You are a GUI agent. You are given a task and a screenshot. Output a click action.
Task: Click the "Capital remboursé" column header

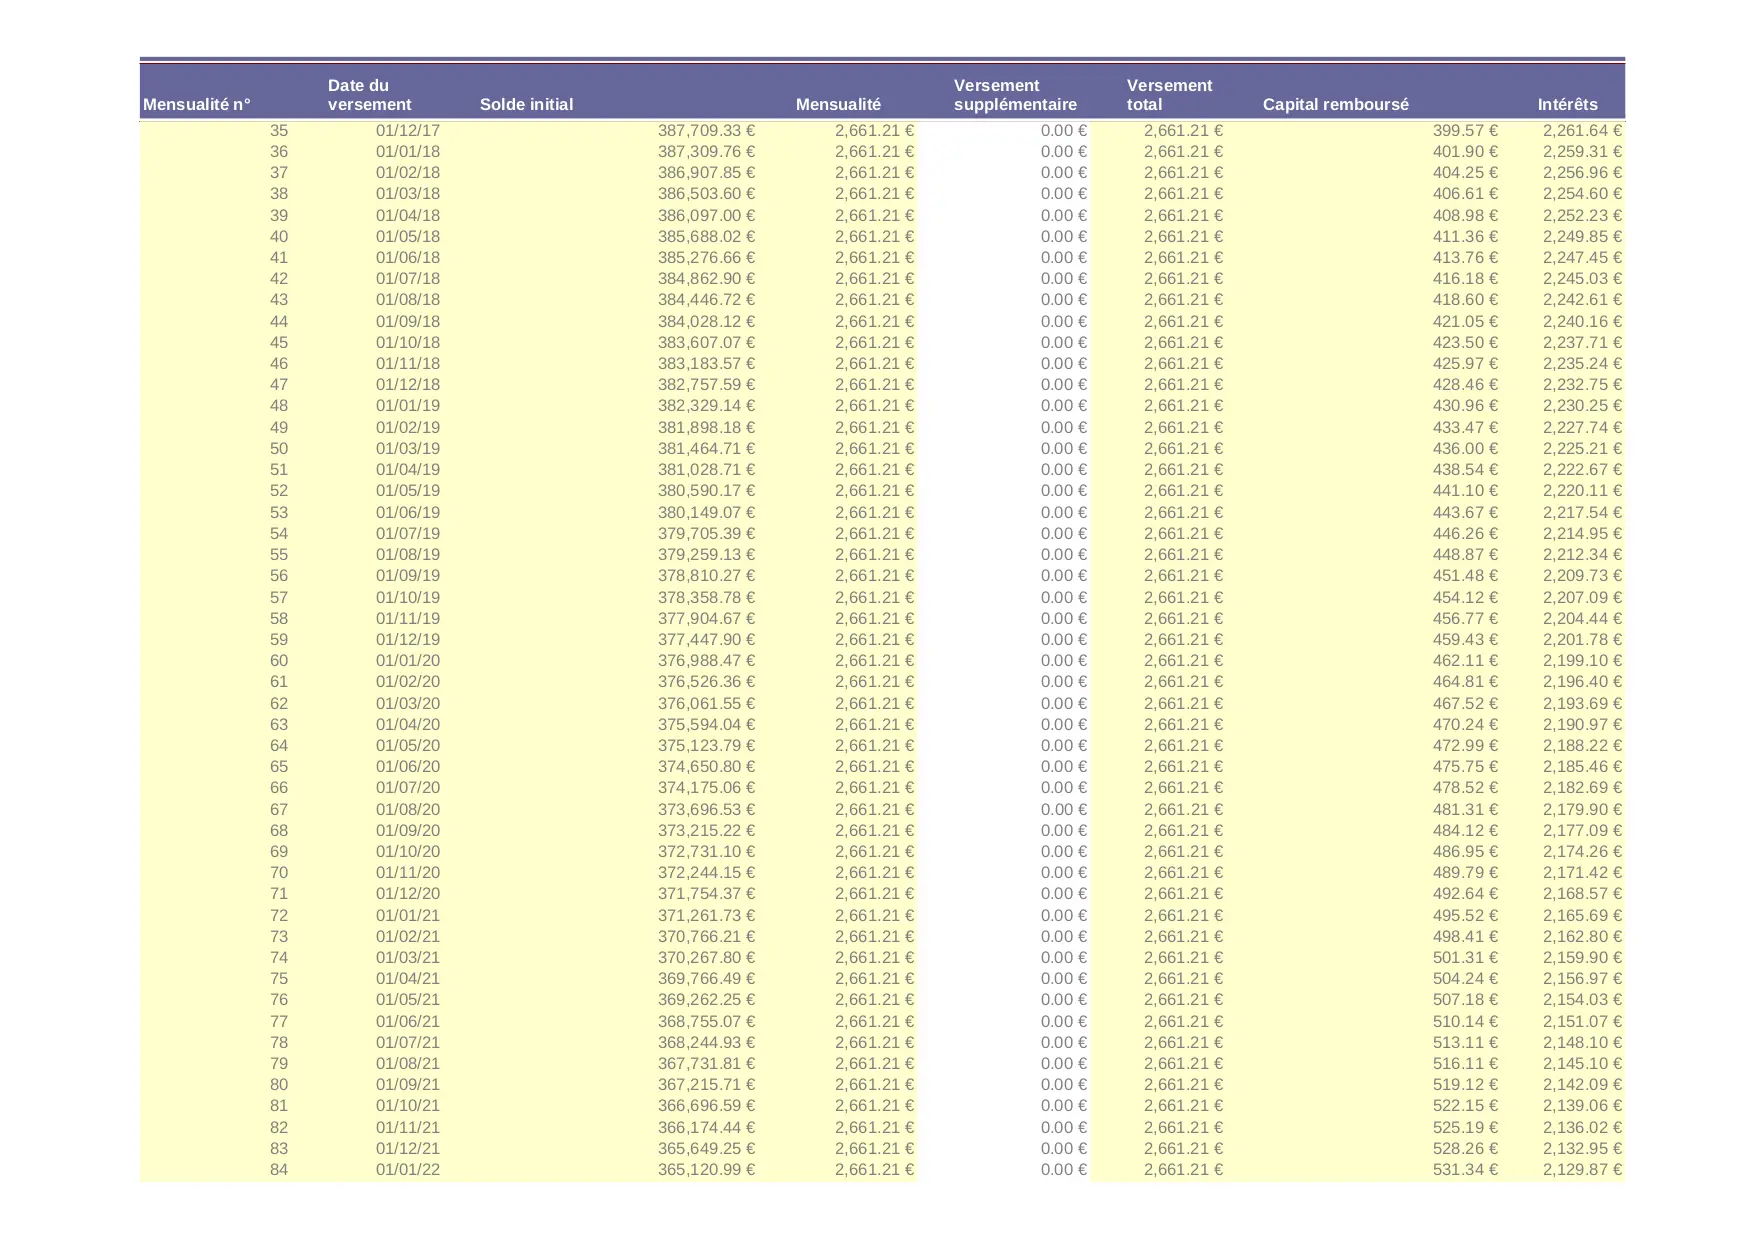1335,104
